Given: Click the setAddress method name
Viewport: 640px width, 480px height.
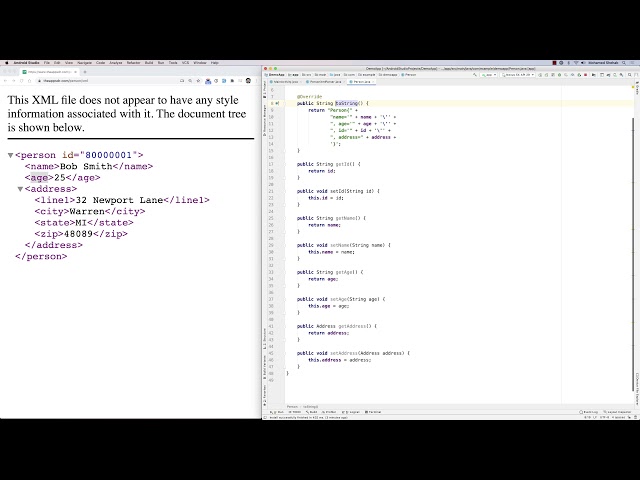Looking at the screenshot, I should 344,353.
